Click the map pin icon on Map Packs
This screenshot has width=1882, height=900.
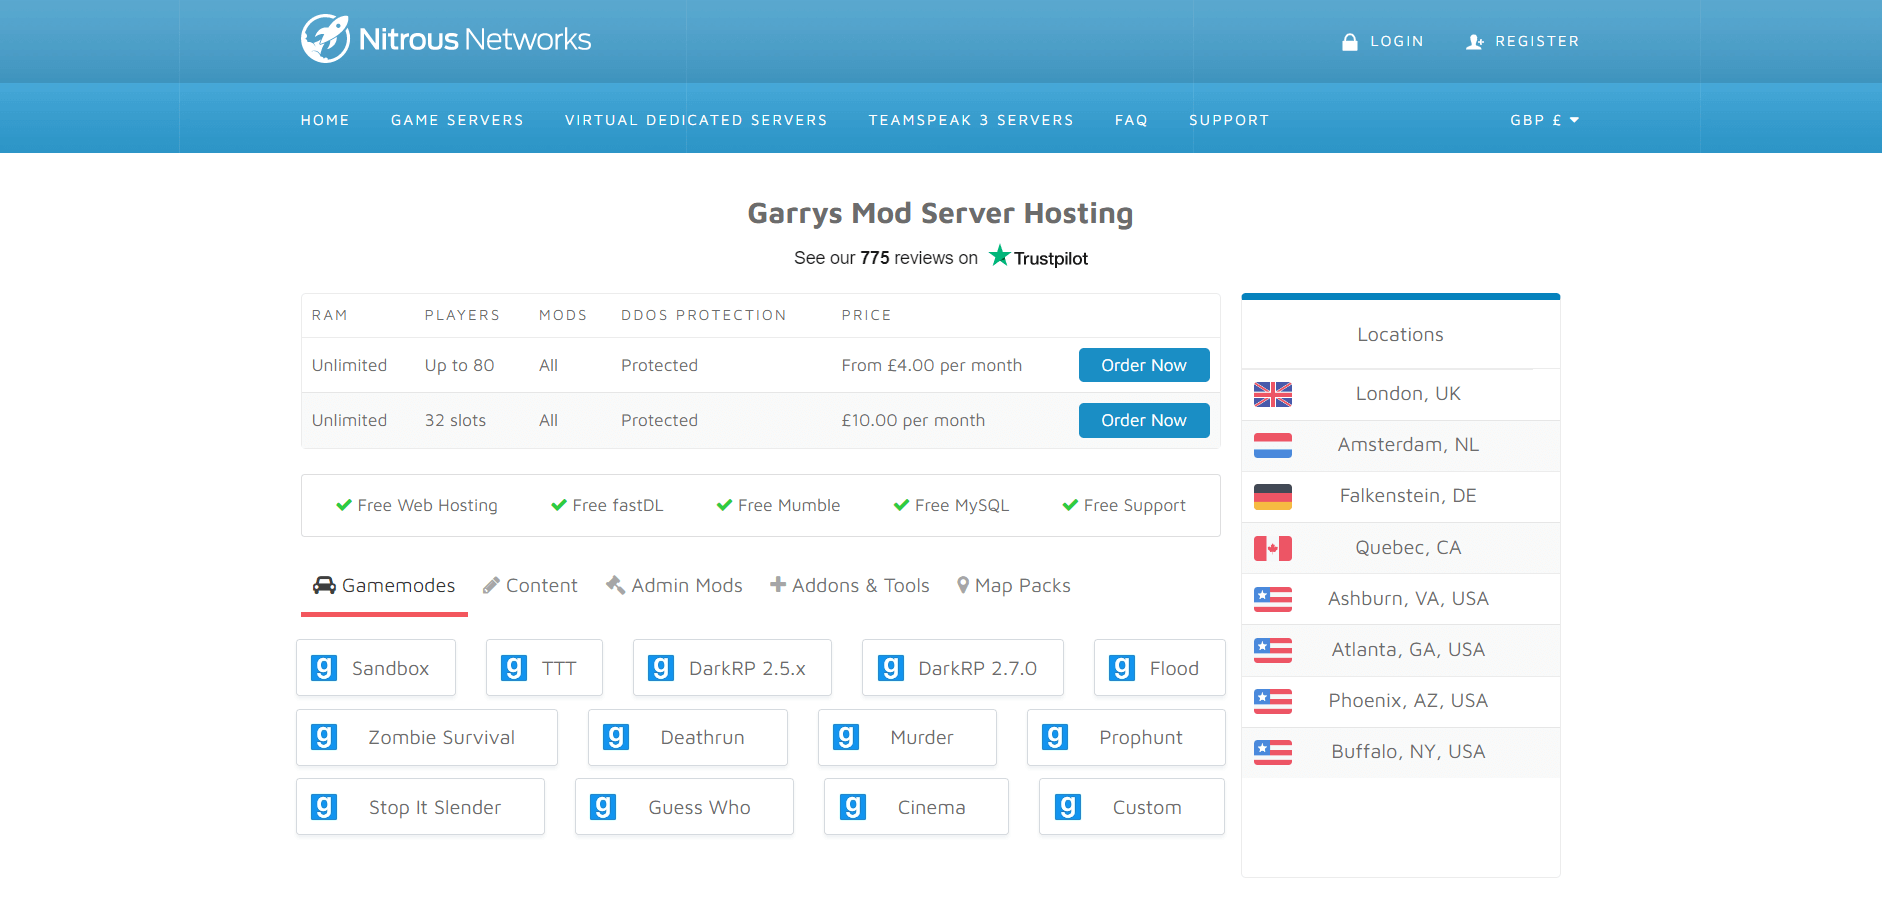coord(963,585)
